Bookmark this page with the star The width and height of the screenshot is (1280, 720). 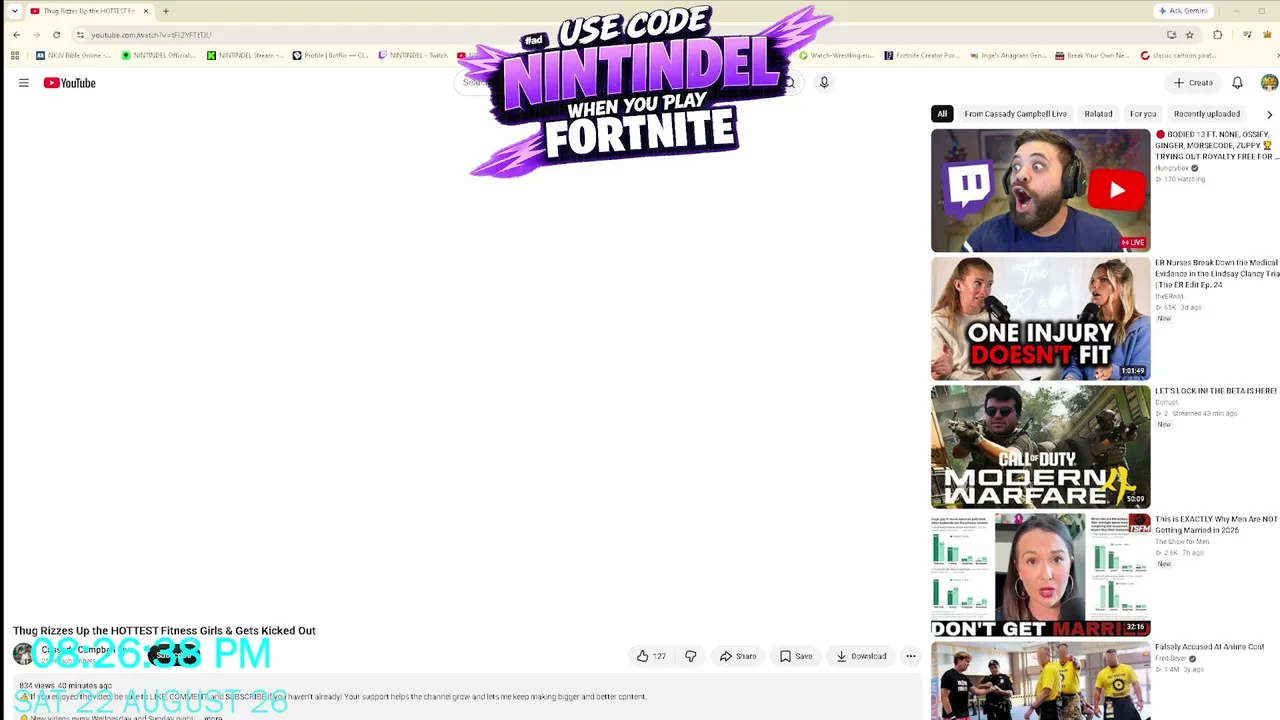pyautogui.click(x=1189, y=35)
